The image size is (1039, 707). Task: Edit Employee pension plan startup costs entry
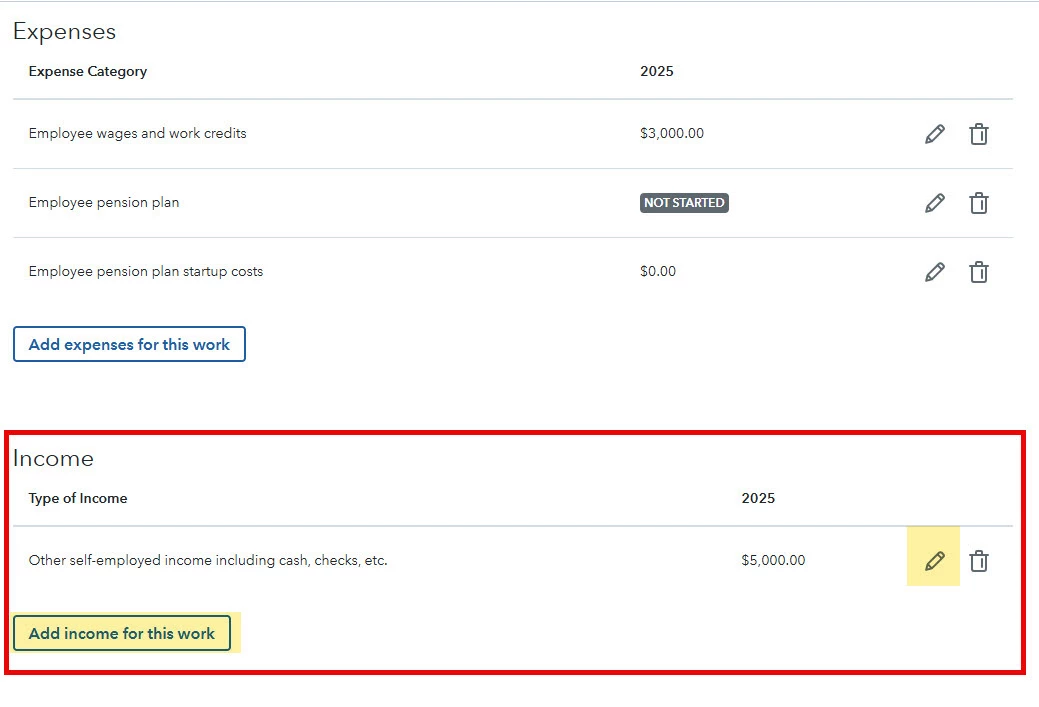934,272
